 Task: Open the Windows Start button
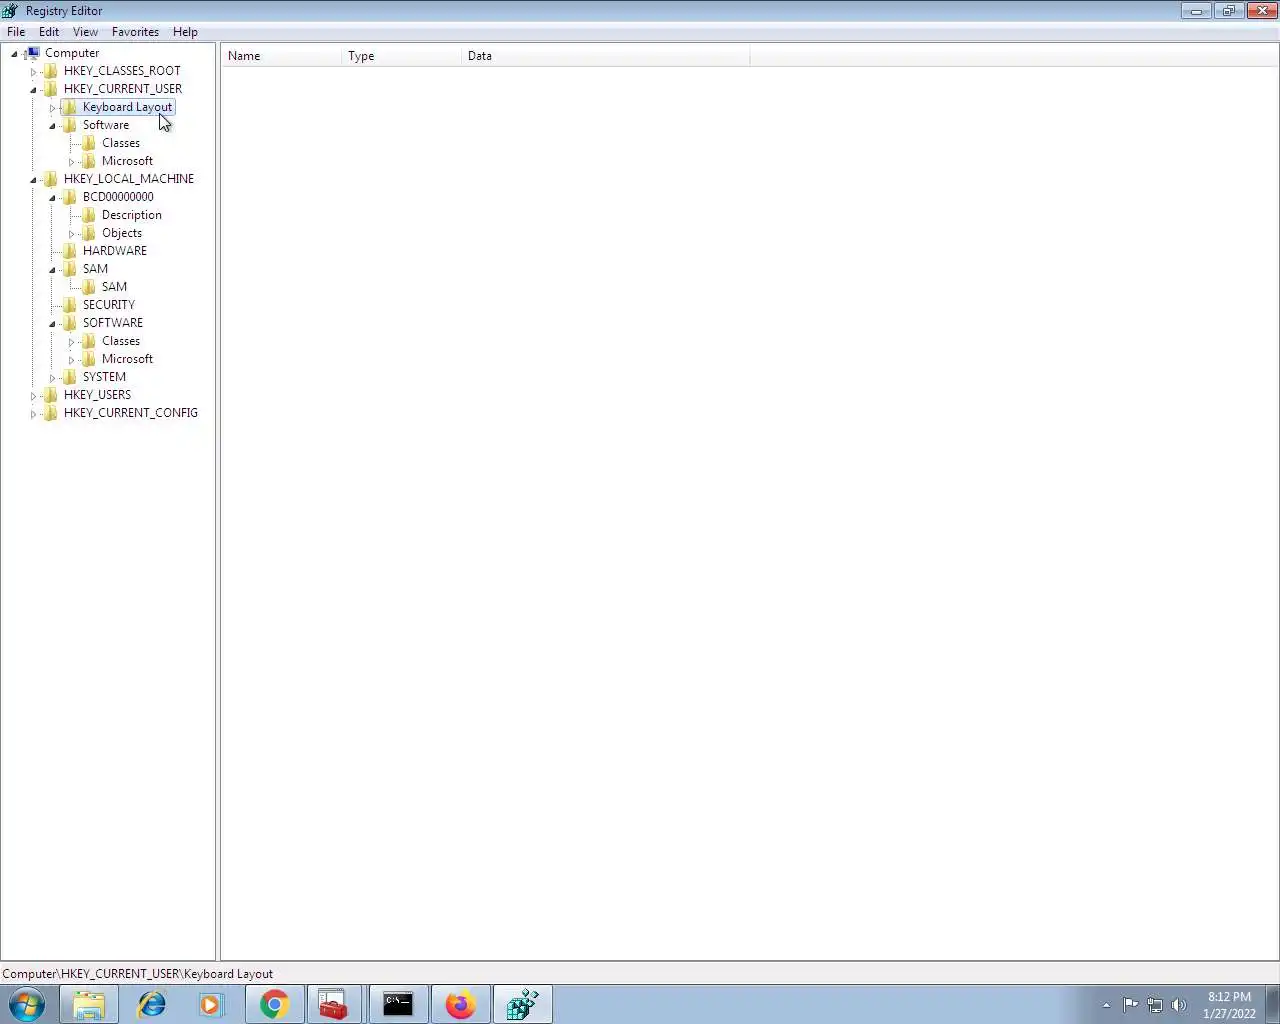[27, 1004]
